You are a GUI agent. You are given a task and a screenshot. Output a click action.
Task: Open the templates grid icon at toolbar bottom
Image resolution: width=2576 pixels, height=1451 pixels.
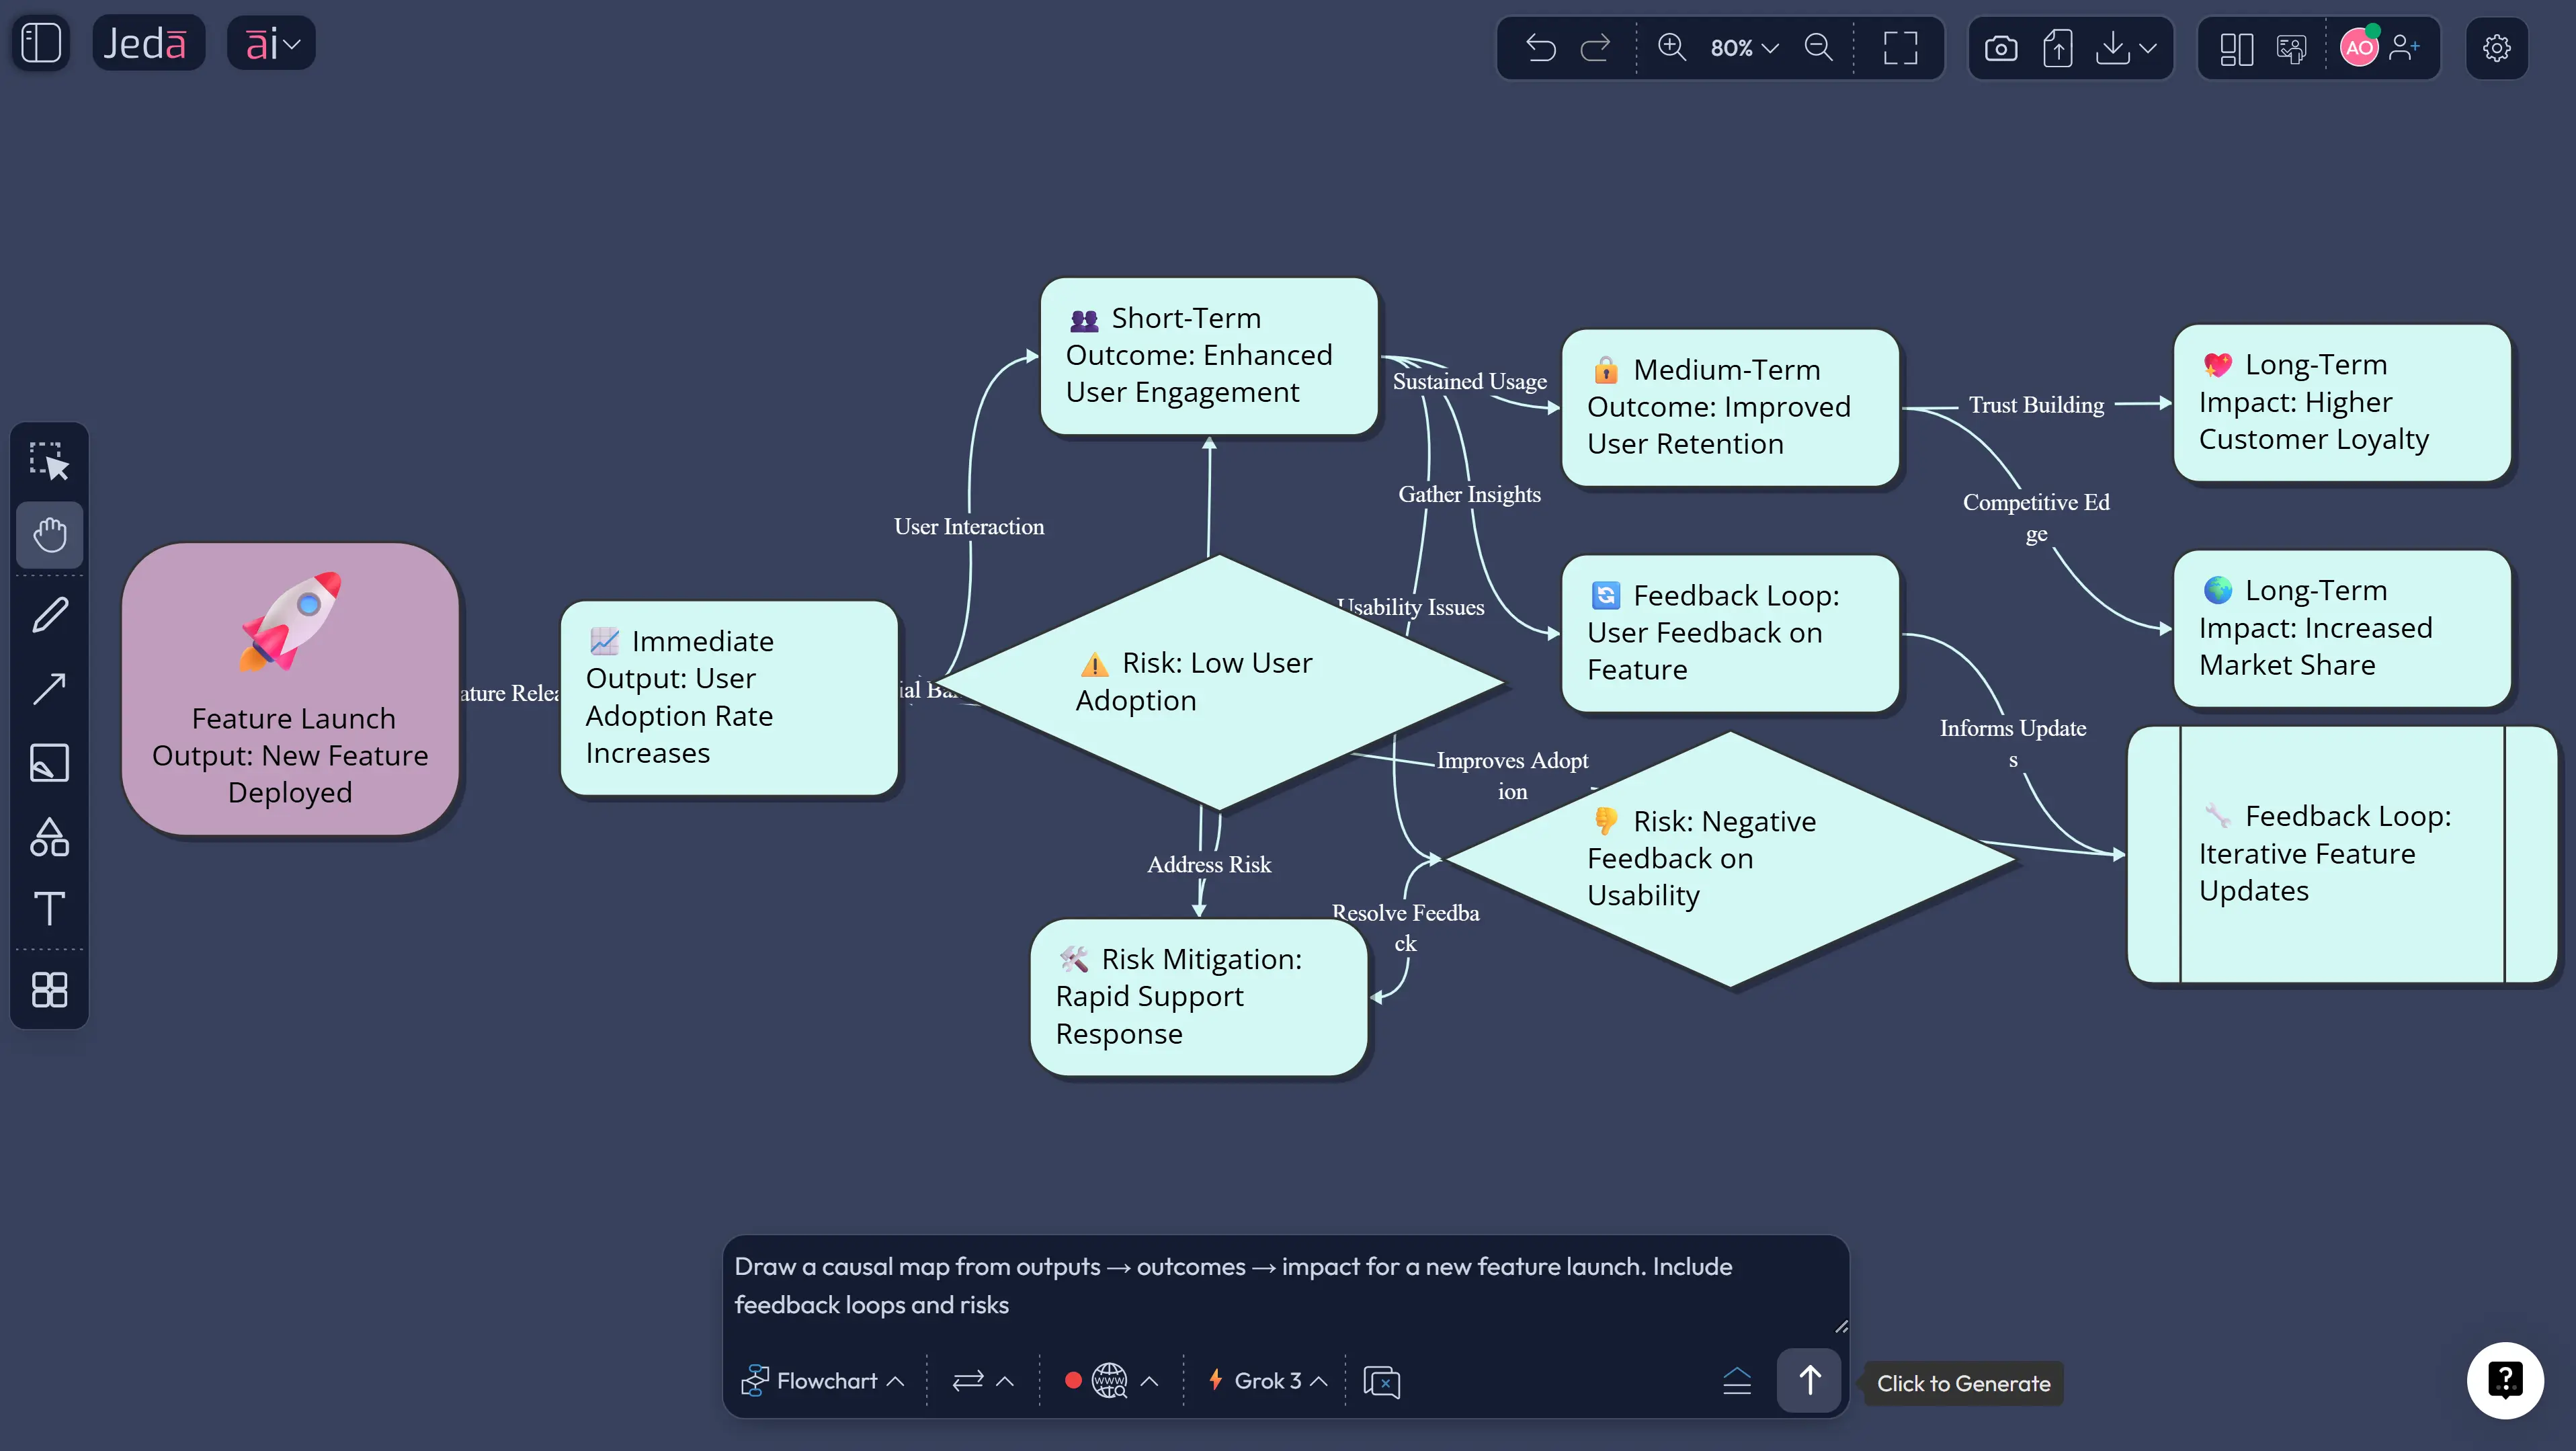[49, 989]
